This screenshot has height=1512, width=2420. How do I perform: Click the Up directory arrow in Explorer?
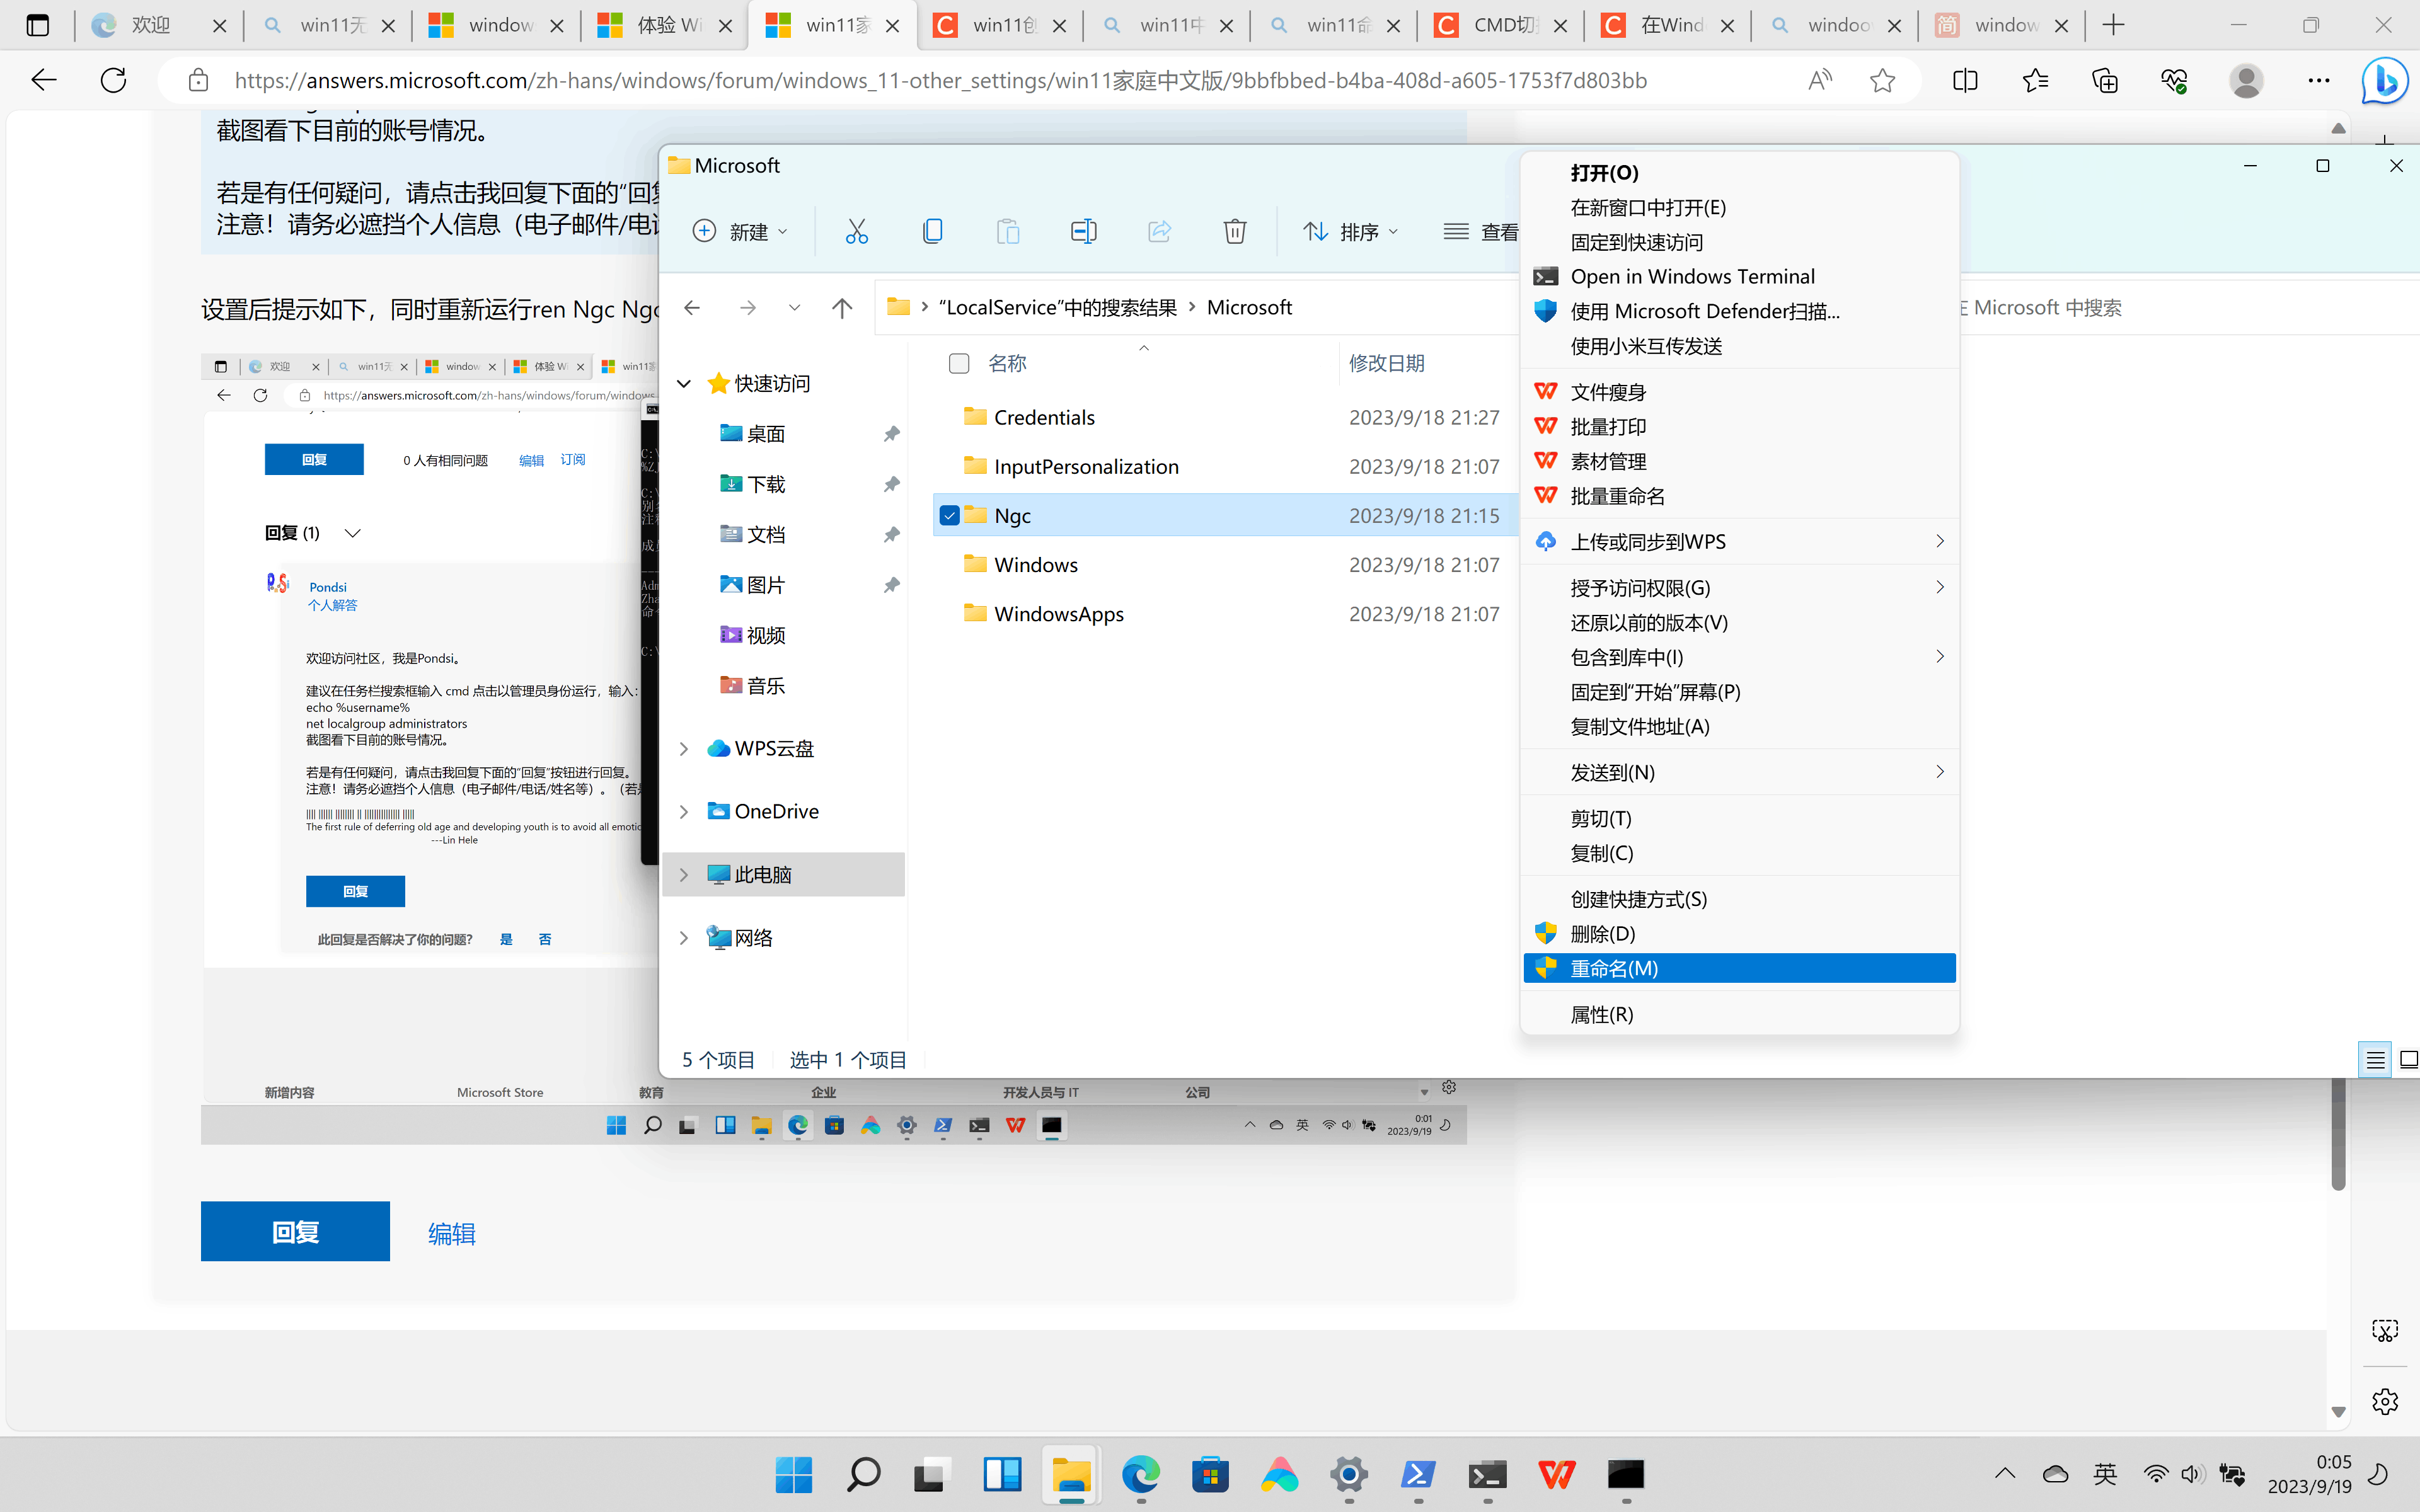[x=842, y=308]
